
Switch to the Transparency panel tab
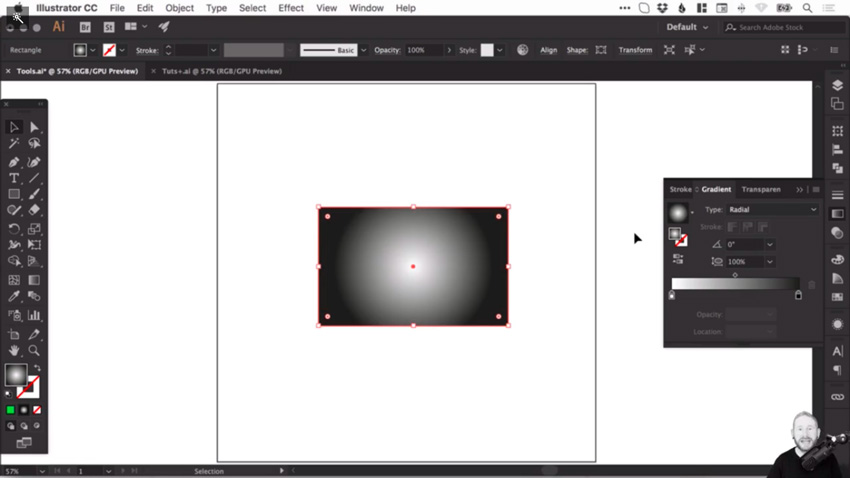(761, 189)
